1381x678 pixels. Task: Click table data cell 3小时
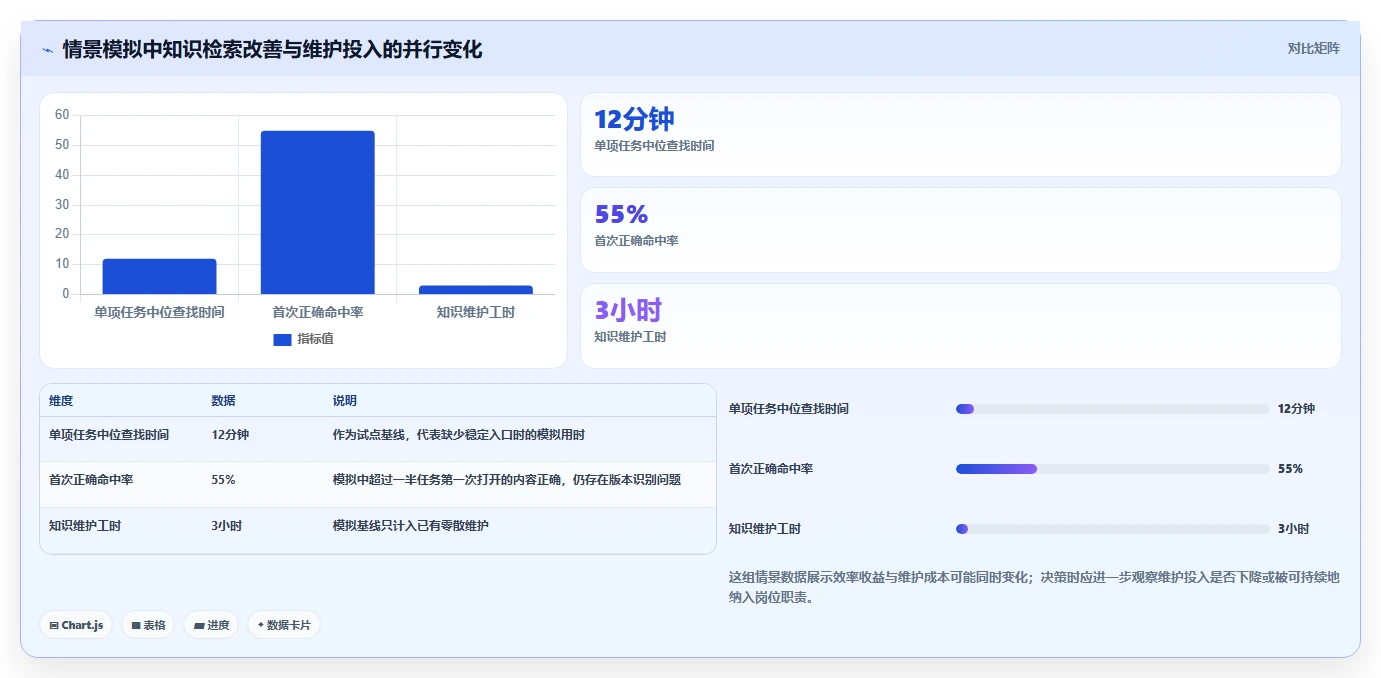click(x=227, y=525)
